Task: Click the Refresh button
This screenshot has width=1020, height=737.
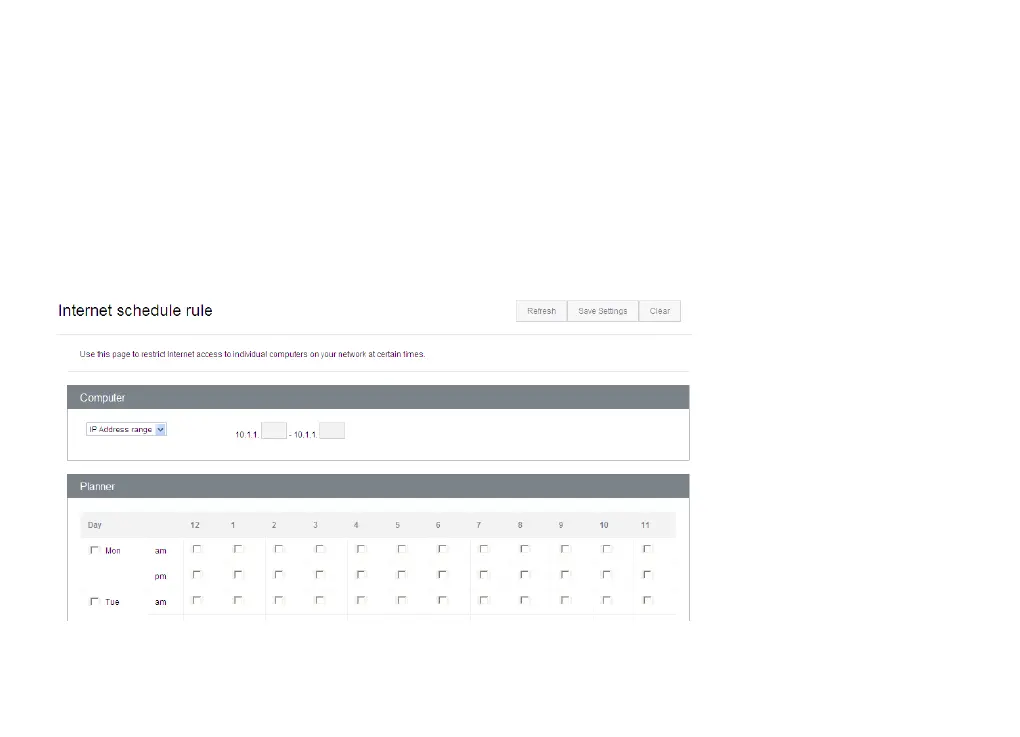Action: tap(541, 311)
